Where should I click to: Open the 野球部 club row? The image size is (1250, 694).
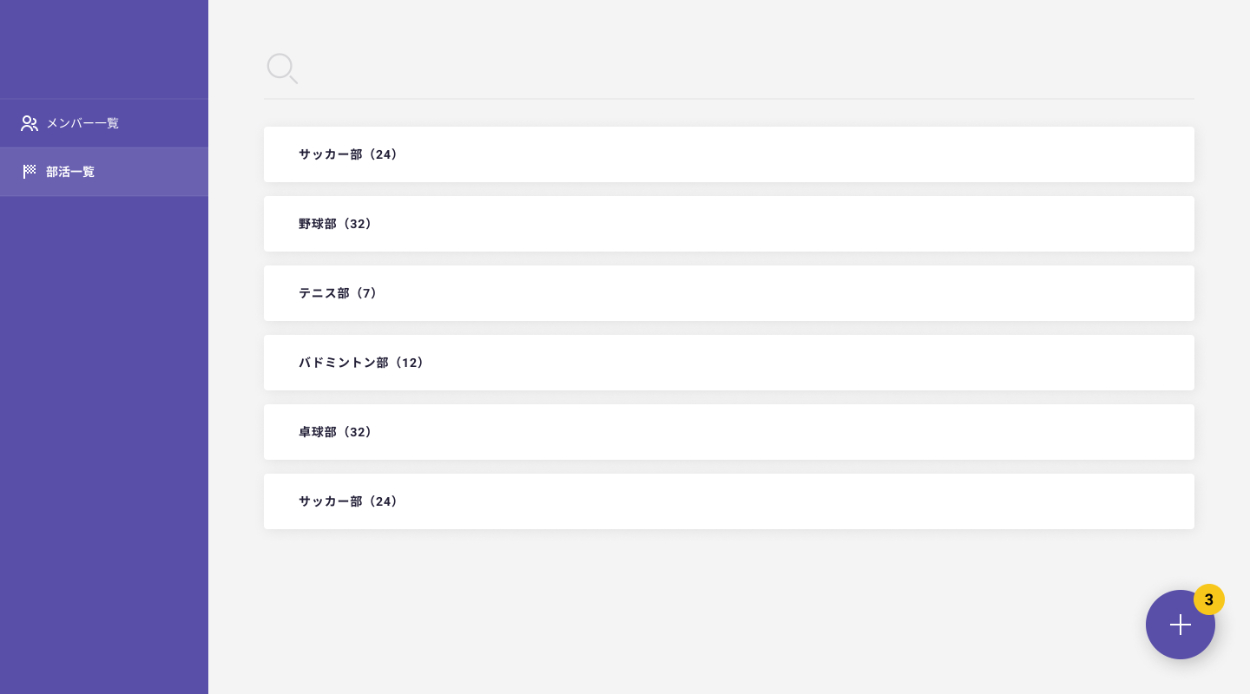(x=728, y=224)
